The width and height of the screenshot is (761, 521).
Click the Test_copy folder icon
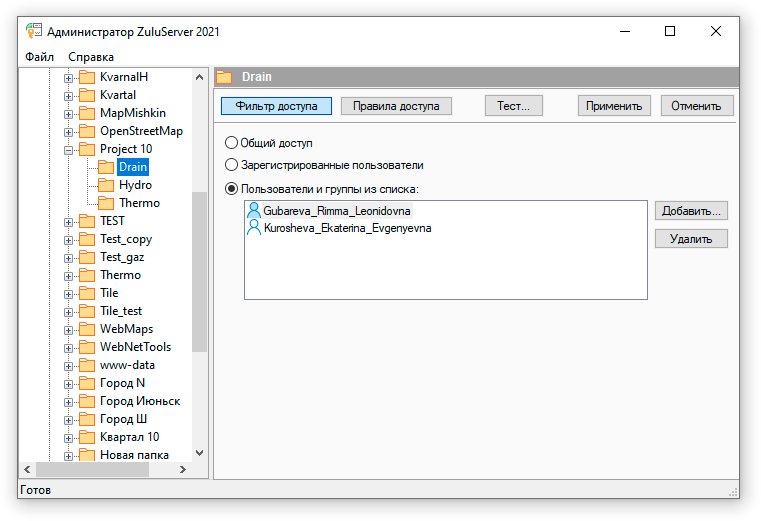tap(87, 239)
